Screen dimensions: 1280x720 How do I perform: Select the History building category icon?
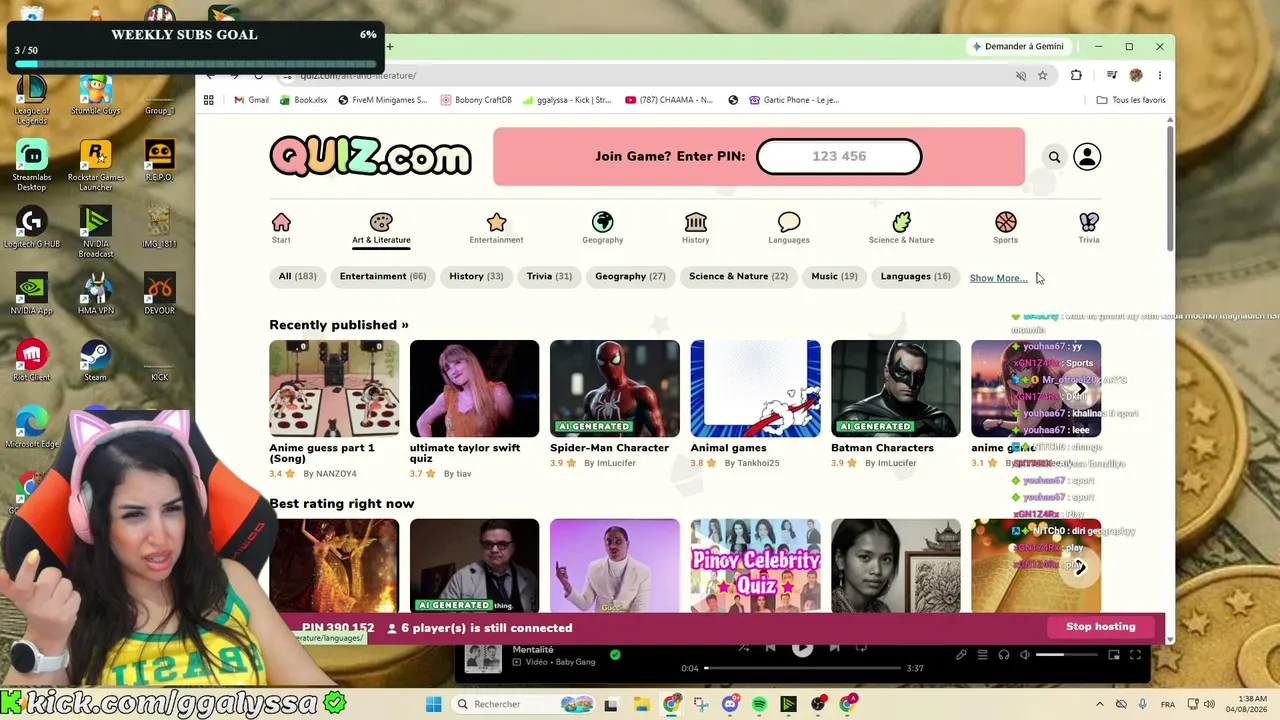point(696,222)
